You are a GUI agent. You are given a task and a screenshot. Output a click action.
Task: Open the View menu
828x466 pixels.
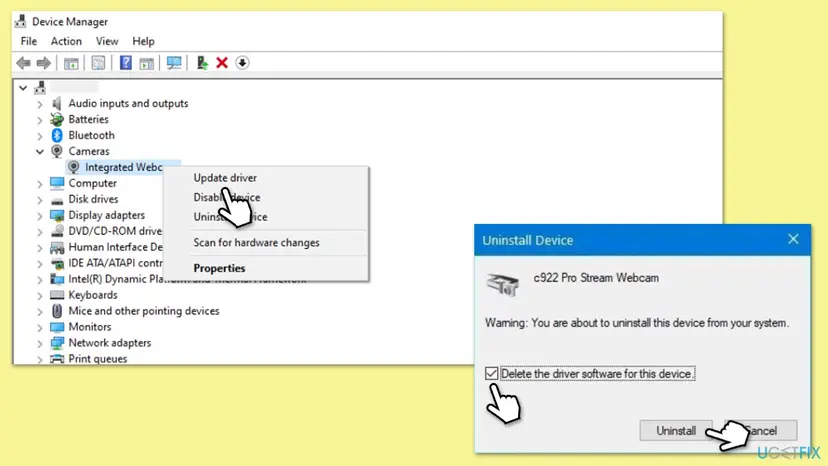point(107,41)
